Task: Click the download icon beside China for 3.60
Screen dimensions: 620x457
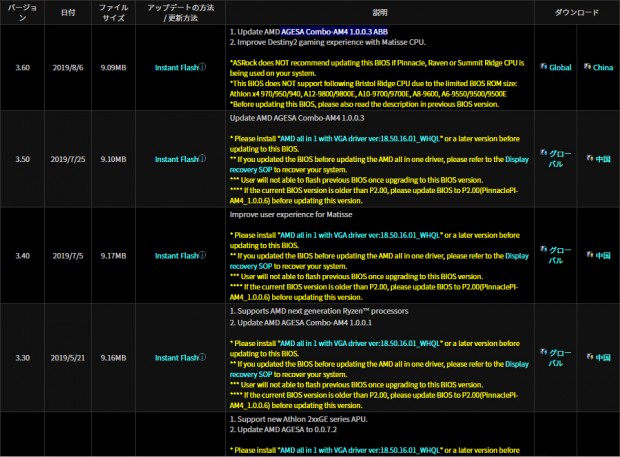Action: pos(588,66)
